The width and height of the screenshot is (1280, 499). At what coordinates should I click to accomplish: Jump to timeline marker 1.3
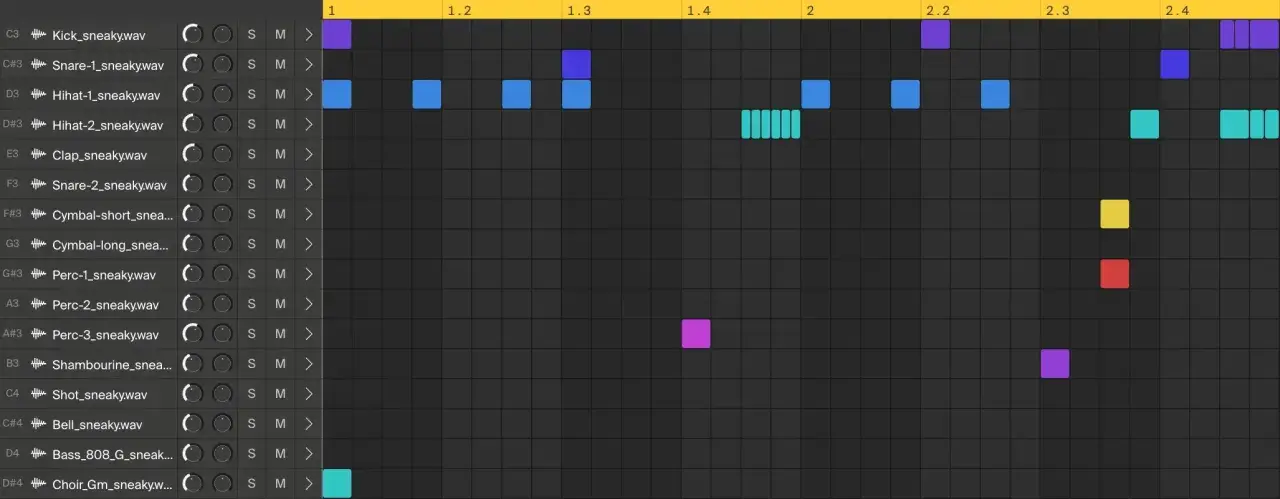(579, 10)
